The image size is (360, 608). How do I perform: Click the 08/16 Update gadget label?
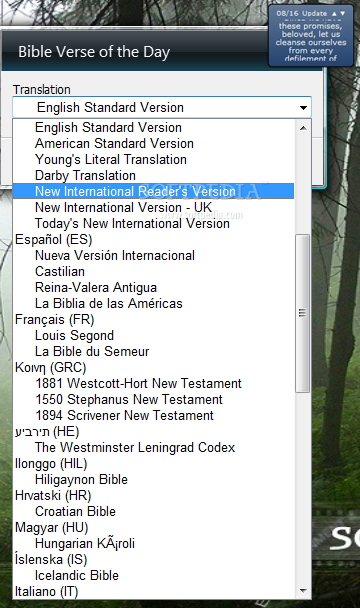tap(301, 13)
